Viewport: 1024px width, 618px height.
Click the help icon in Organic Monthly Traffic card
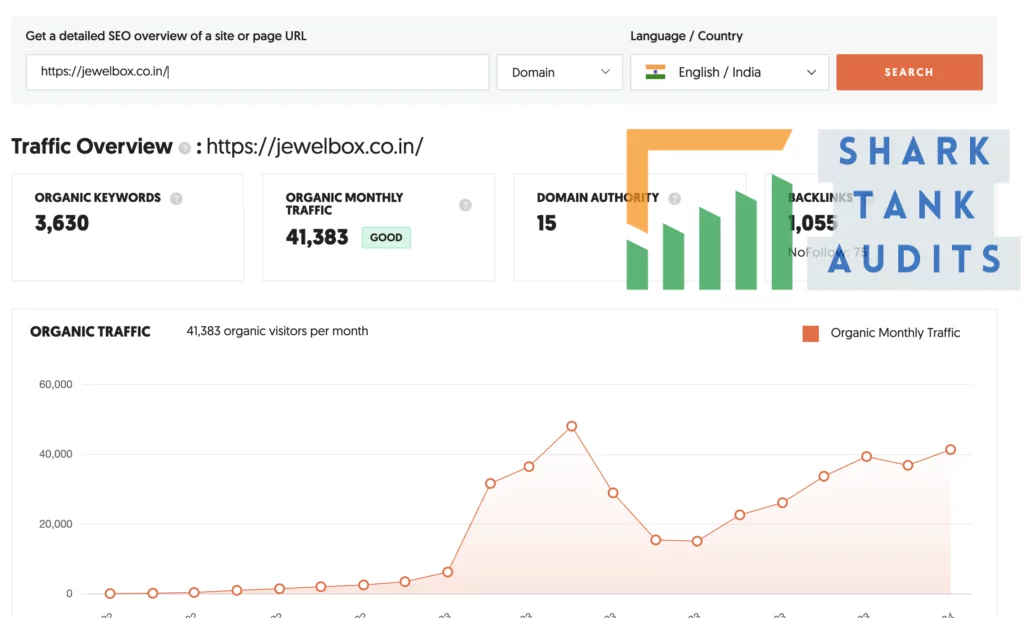465,205
